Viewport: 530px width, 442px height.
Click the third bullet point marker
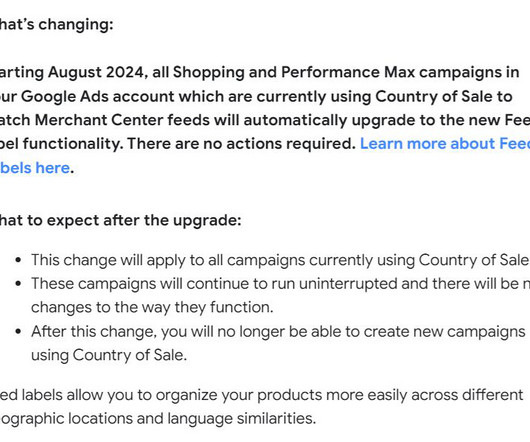18,332
